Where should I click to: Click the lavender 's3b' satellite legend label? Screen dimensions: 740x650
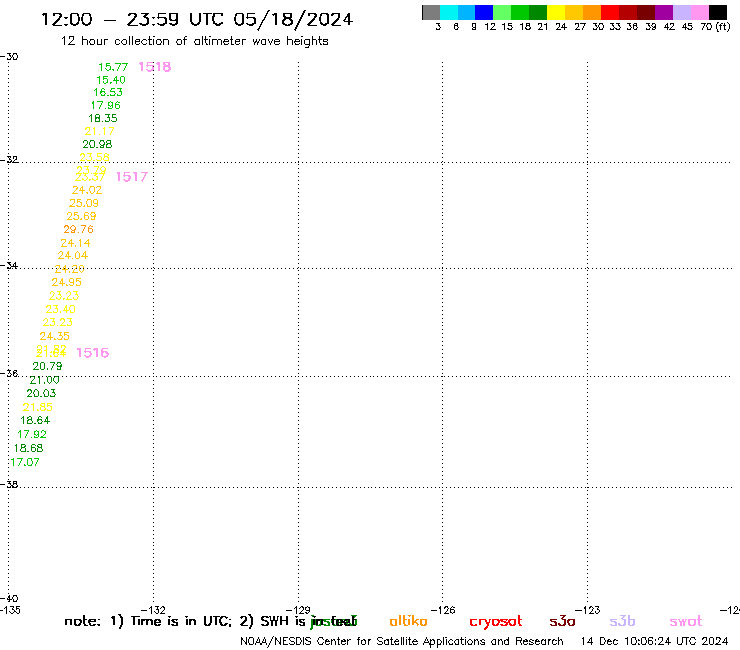(x=622, y=621)
